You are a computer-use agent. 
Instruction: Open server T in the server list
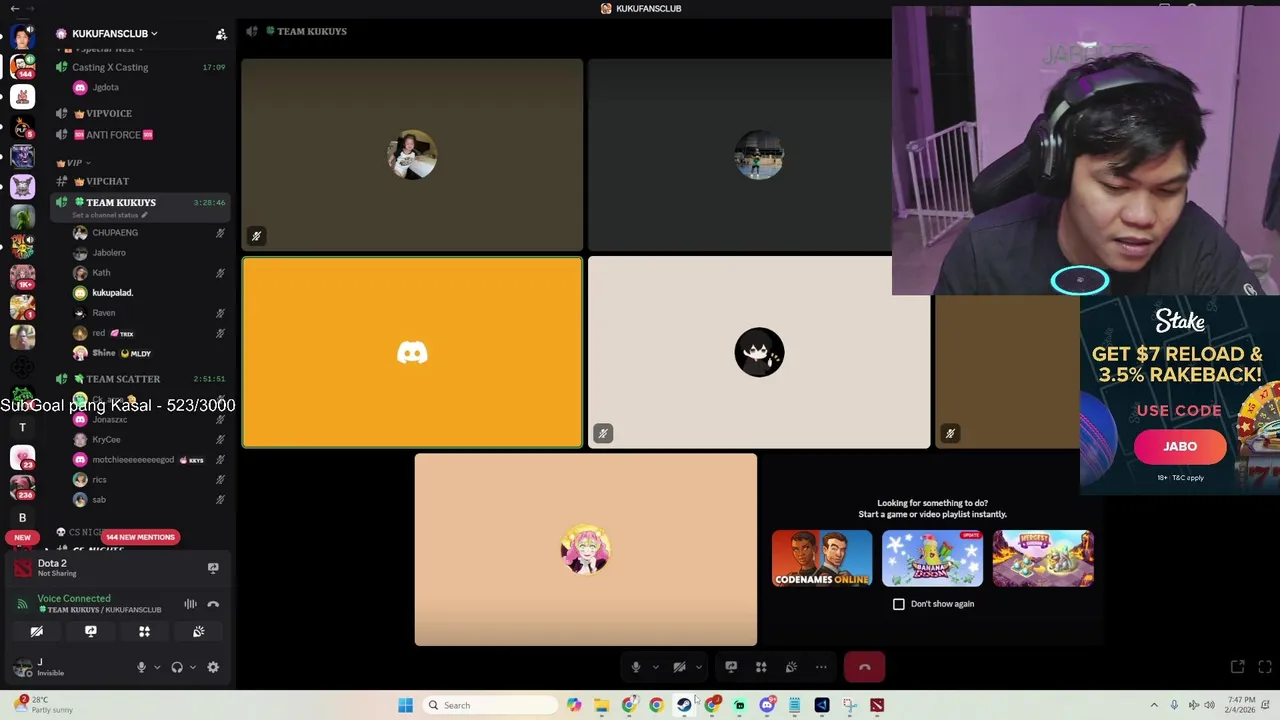click(x=22, y=427)
